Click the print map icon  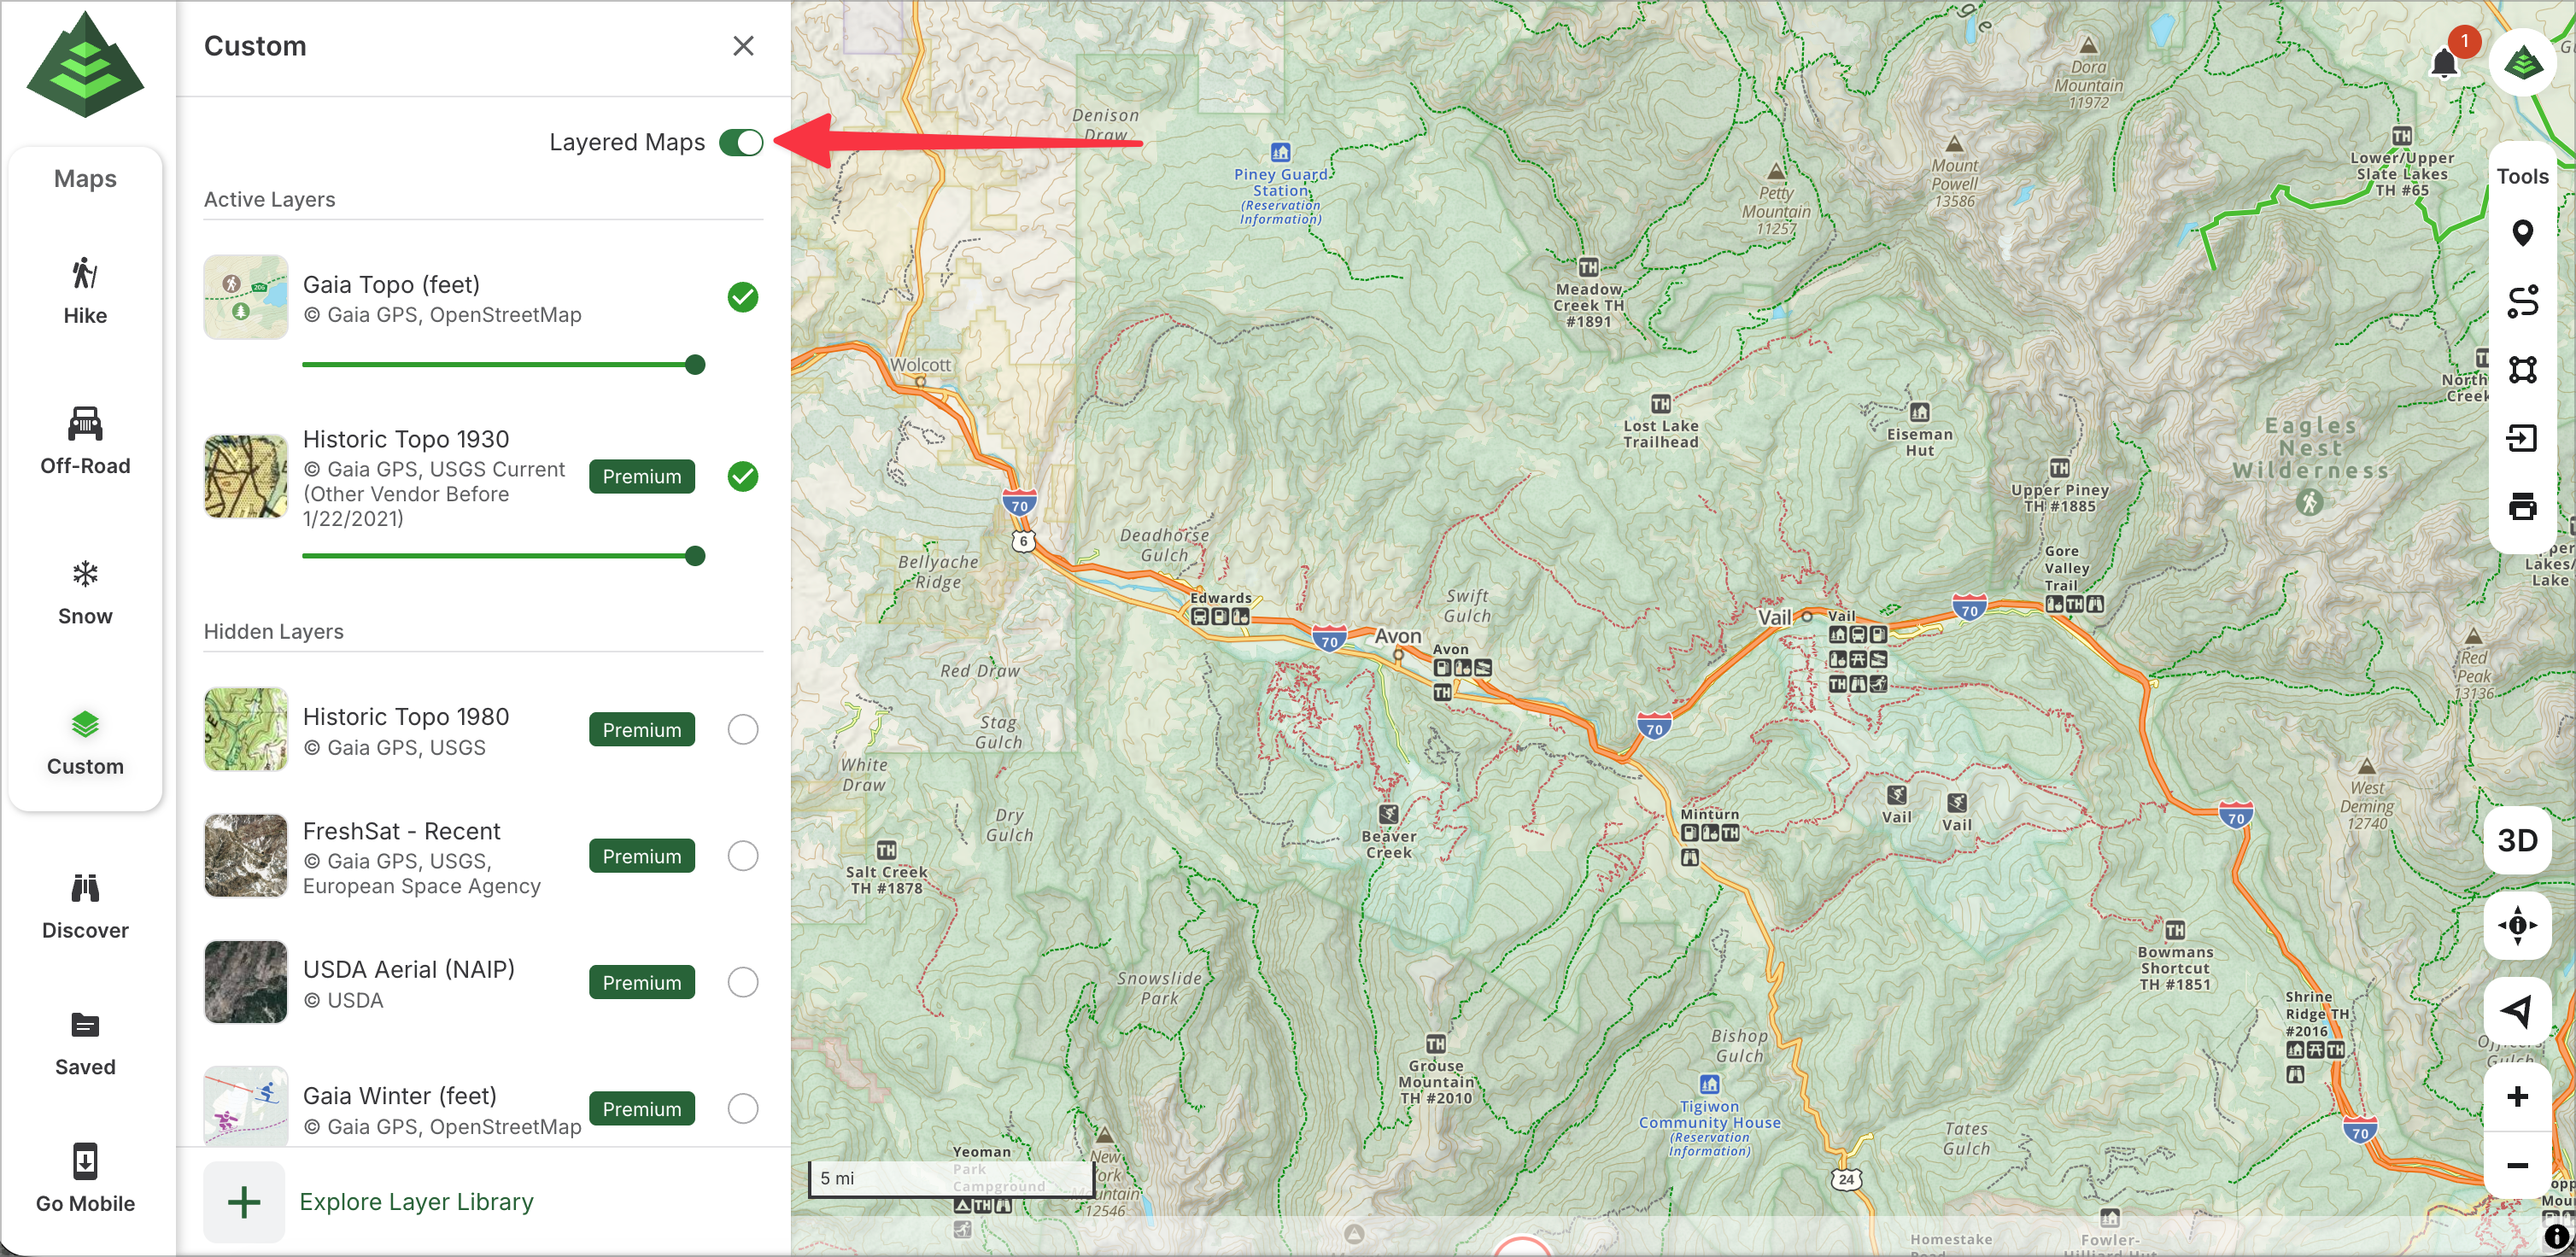point(2521,507)
